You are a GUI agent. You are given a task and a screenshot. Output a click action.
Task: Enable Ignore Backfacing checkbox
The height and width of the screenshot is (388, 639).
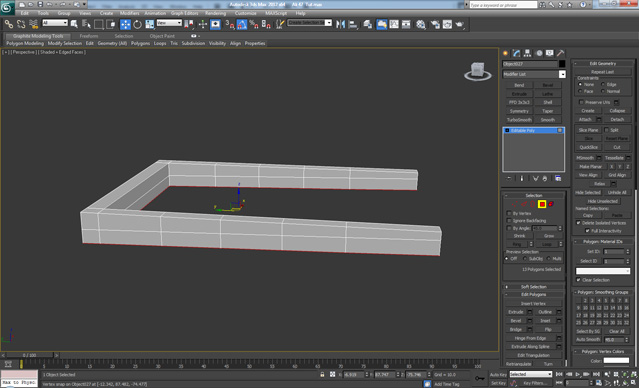point(509,221)
